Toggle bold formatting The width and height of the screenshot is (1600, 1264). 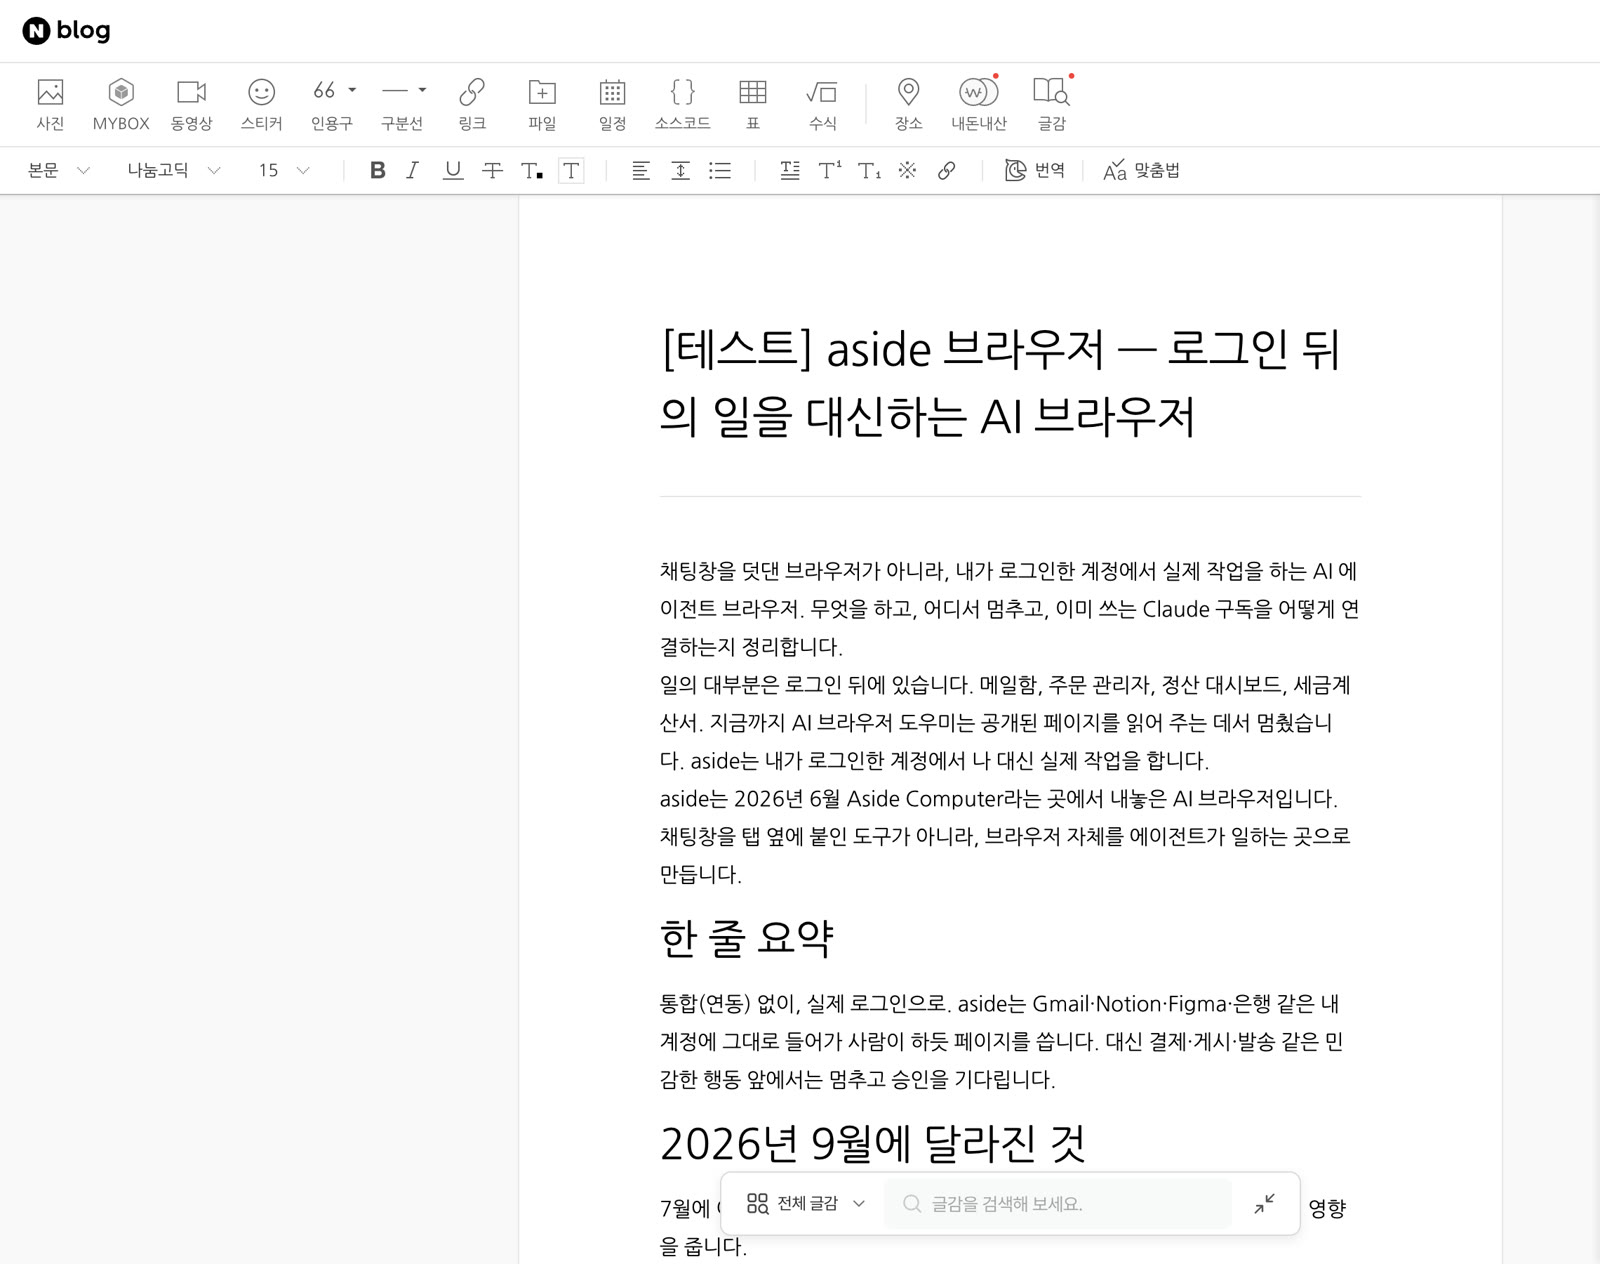pos(377,170)
